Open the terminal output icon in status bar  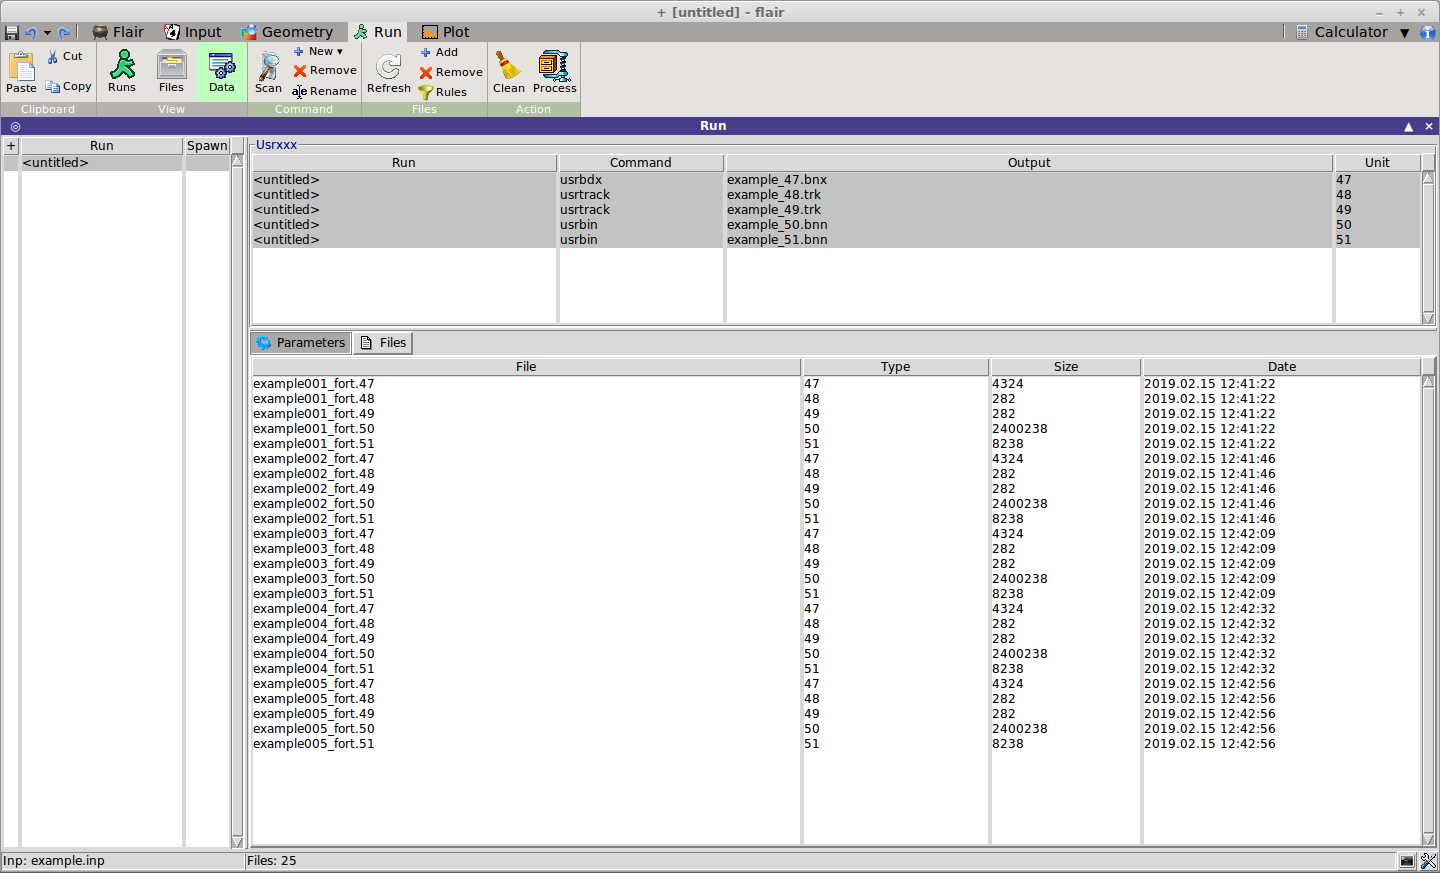pyautogui.click(x=1407, y=861)
